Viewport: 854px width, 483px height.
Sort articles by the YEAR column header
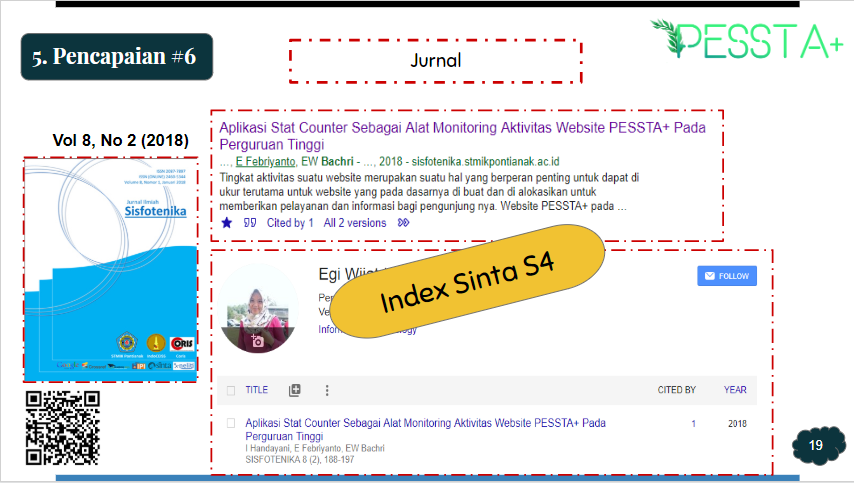735,390
